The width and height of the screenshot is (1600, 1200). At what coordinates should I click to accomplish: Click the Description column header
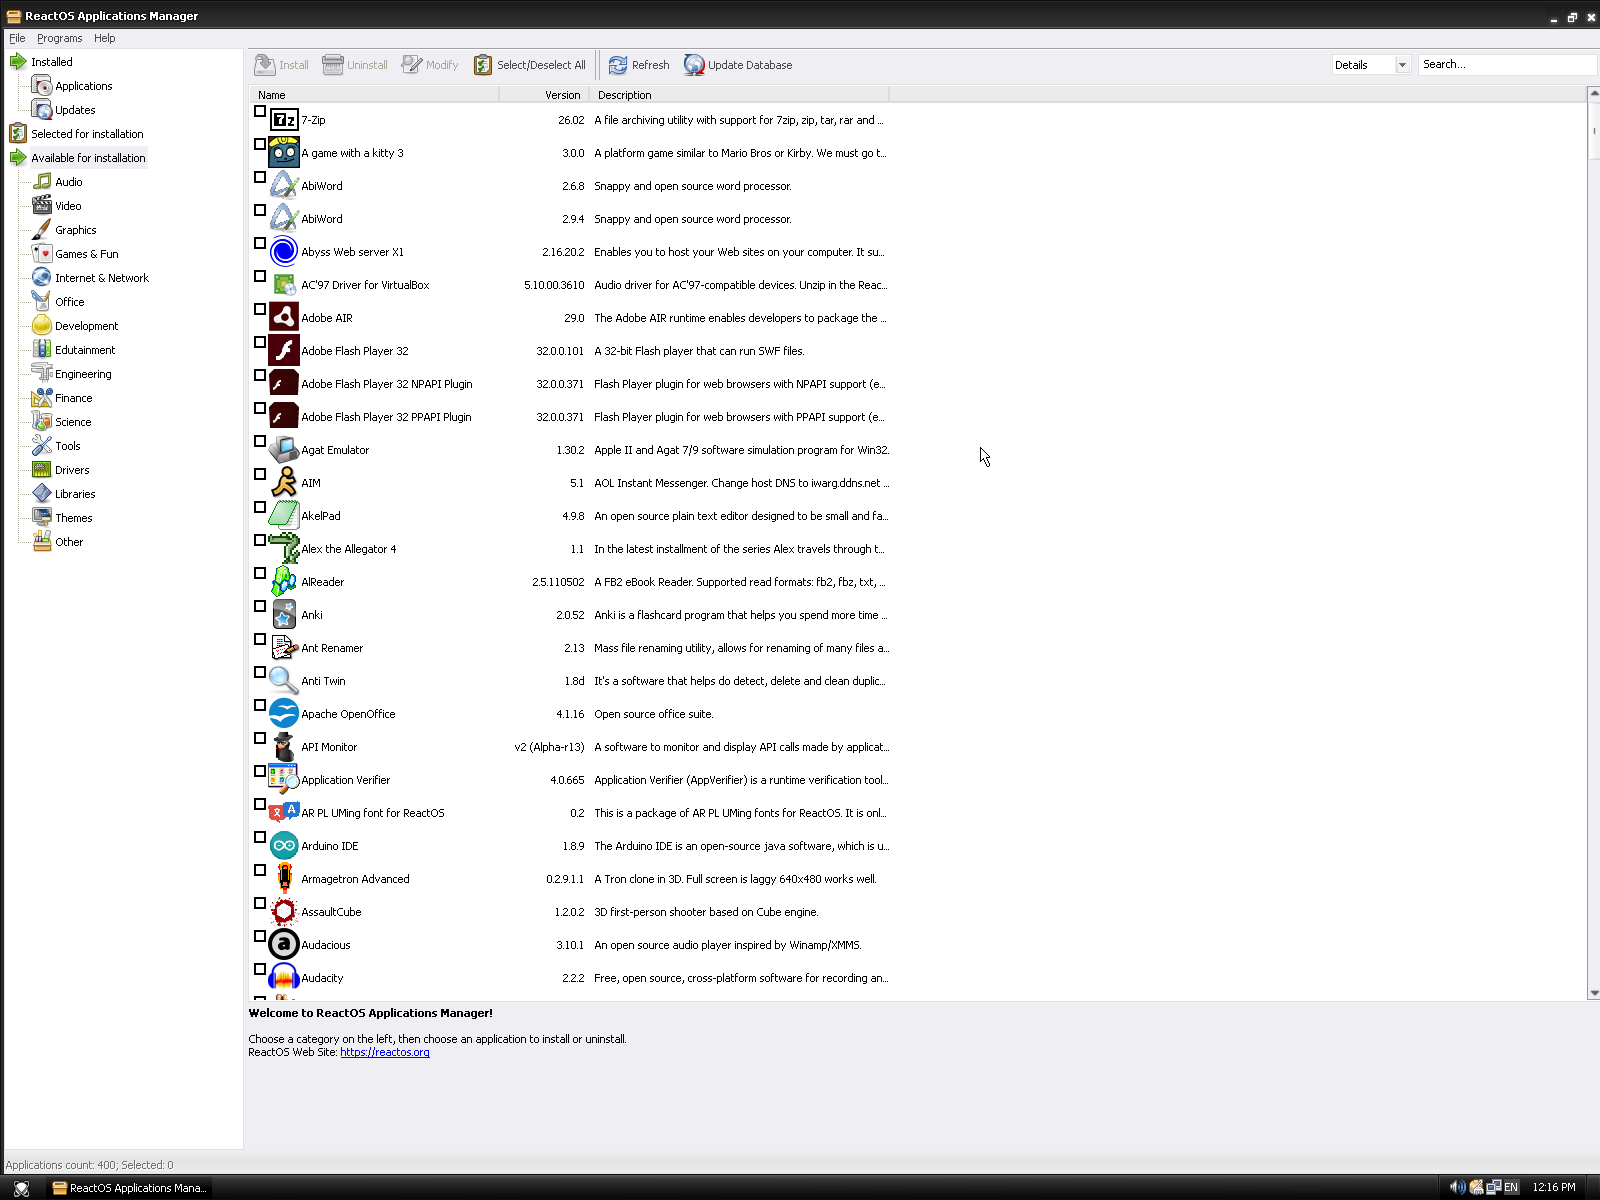739,95
